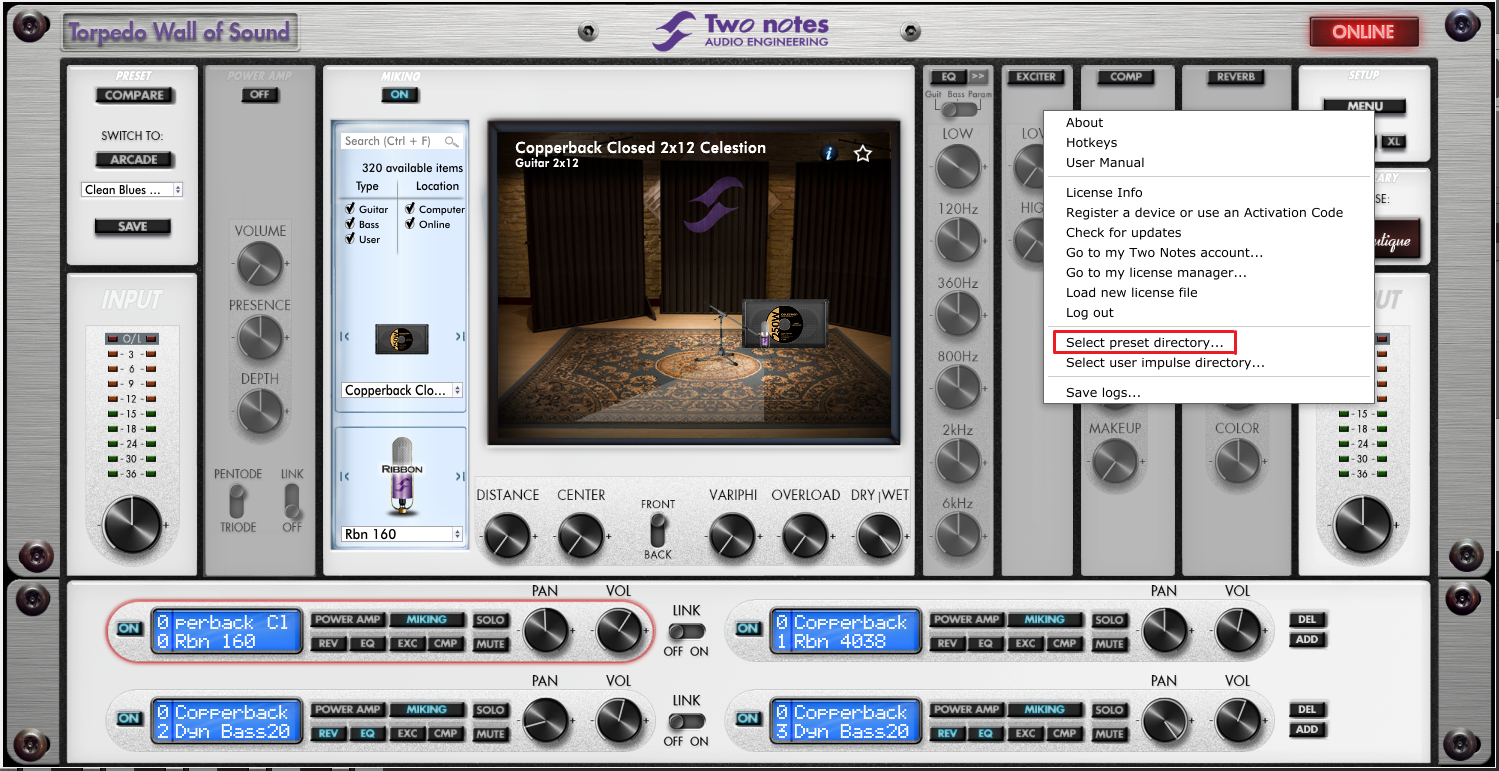Click the red ONLINE button

[x=1363, y=32]
